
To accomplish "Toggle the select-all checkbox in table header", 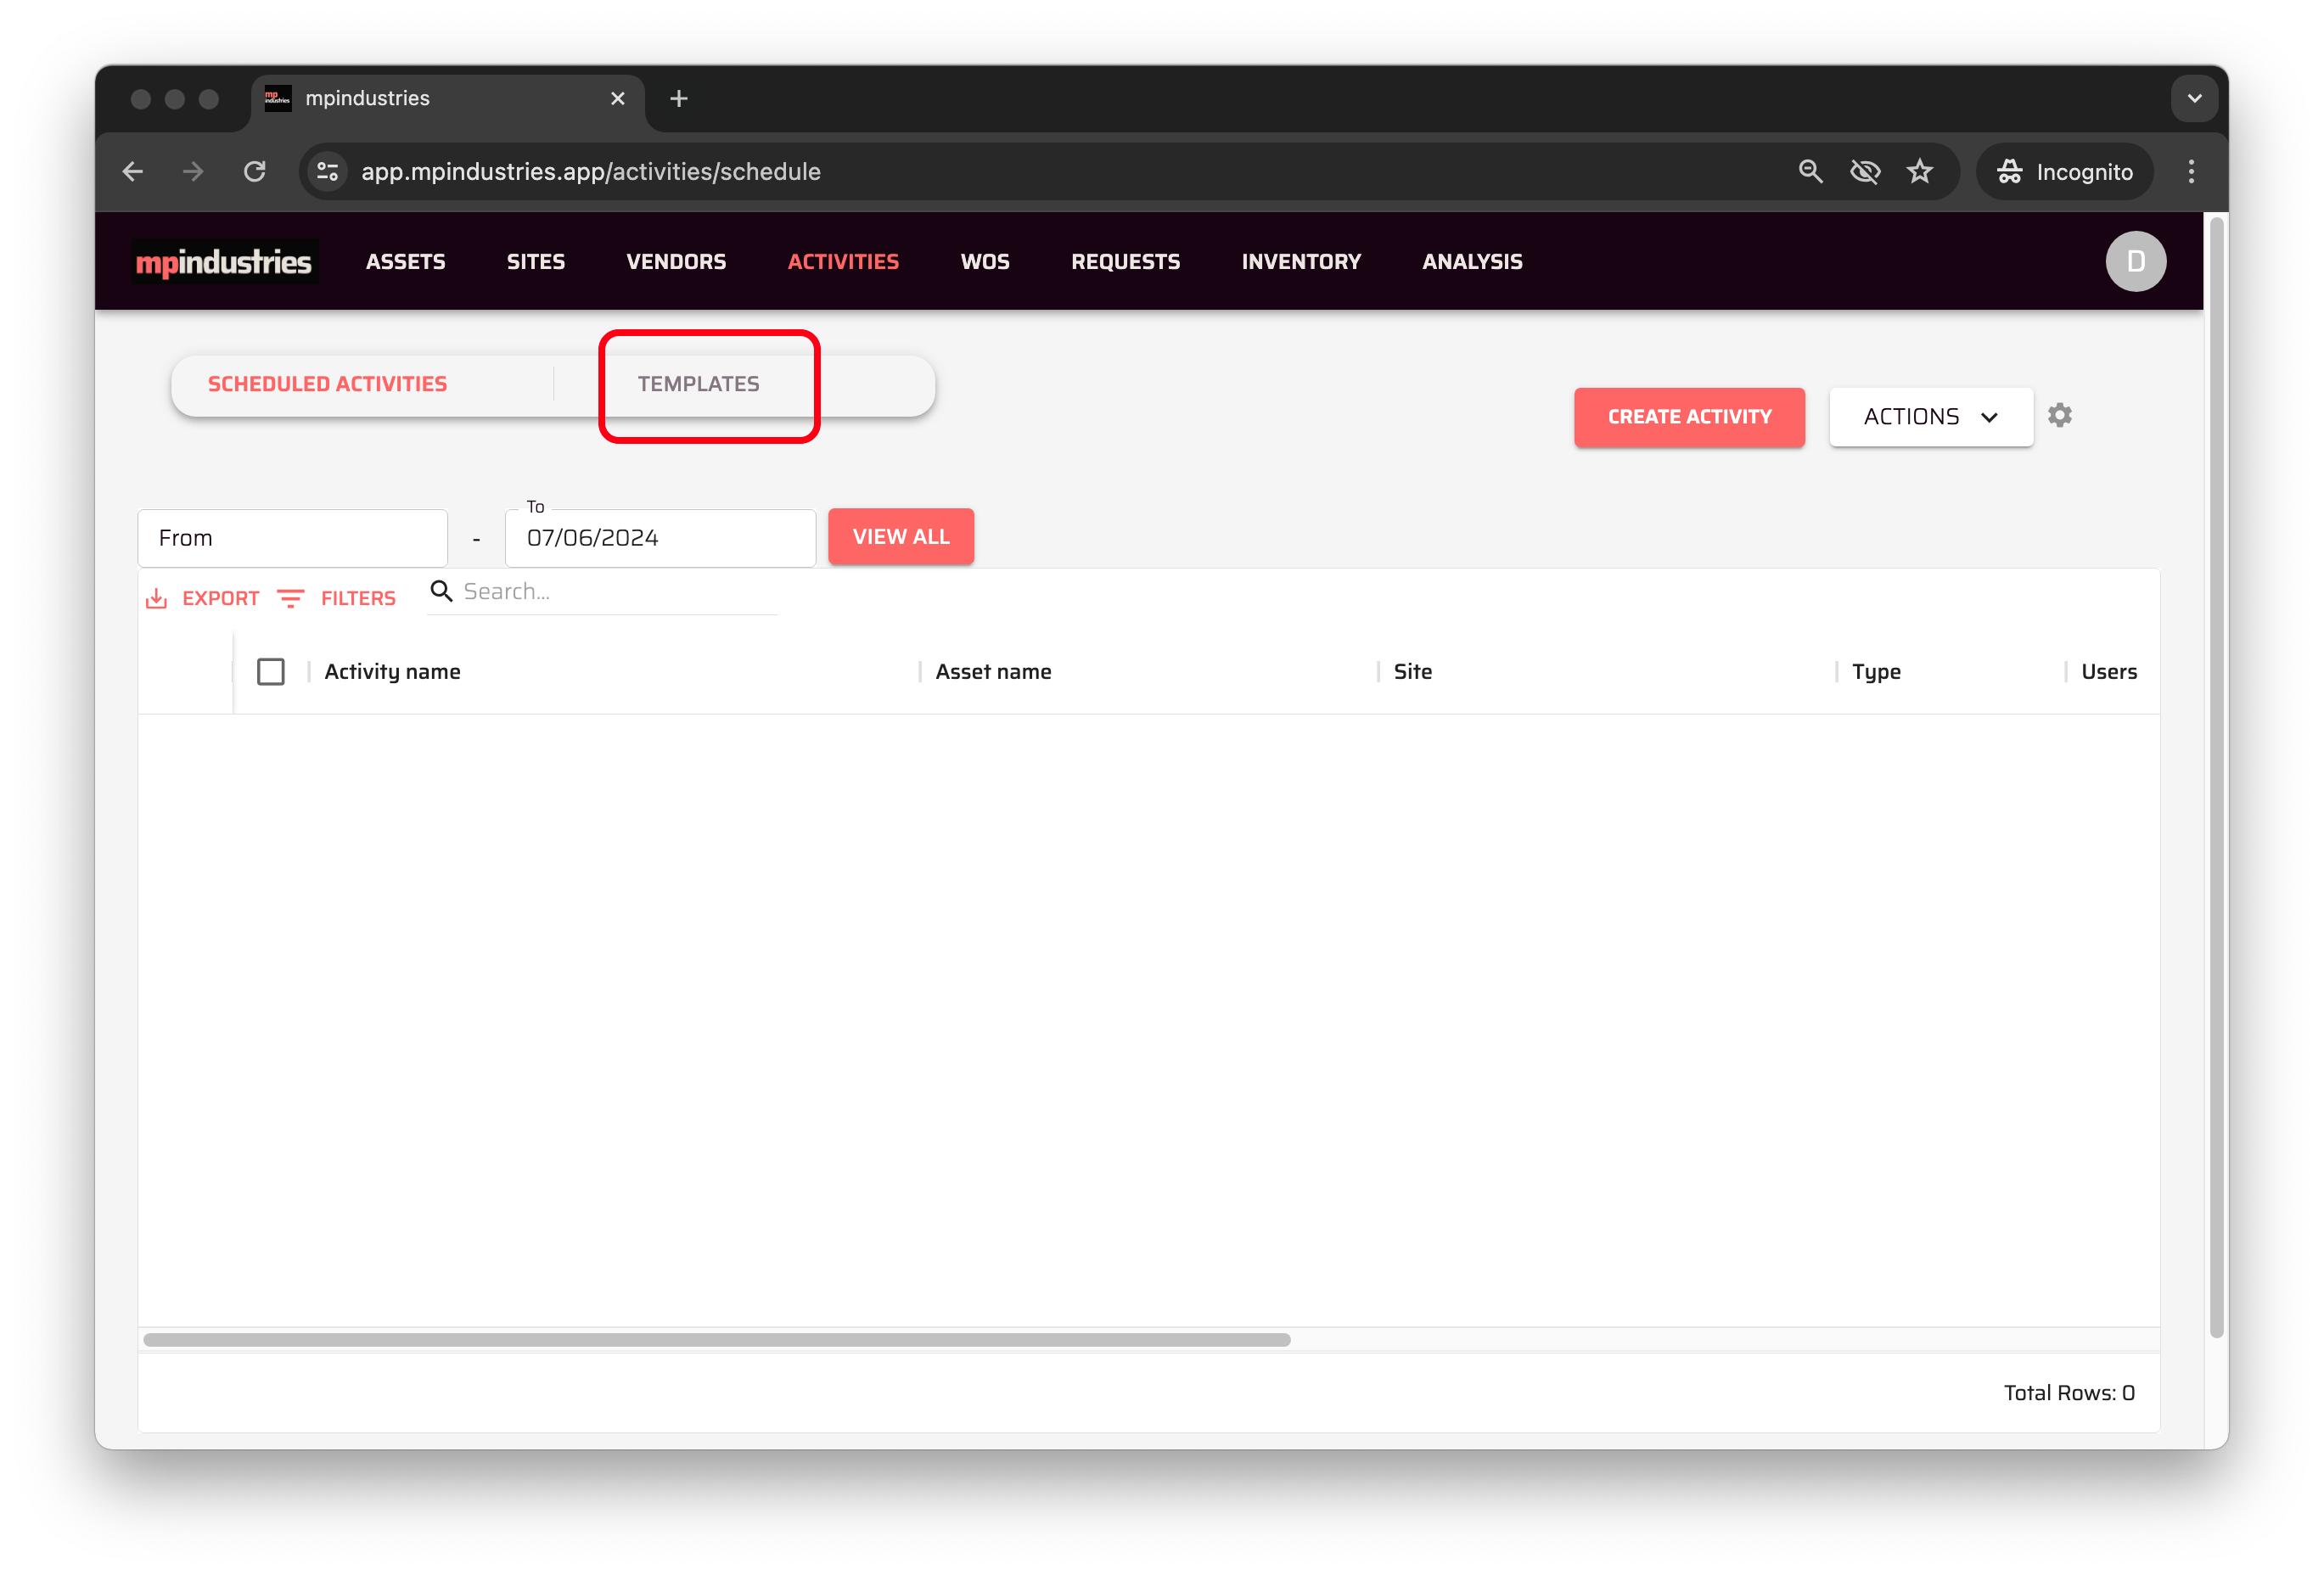I will (271, 671).
